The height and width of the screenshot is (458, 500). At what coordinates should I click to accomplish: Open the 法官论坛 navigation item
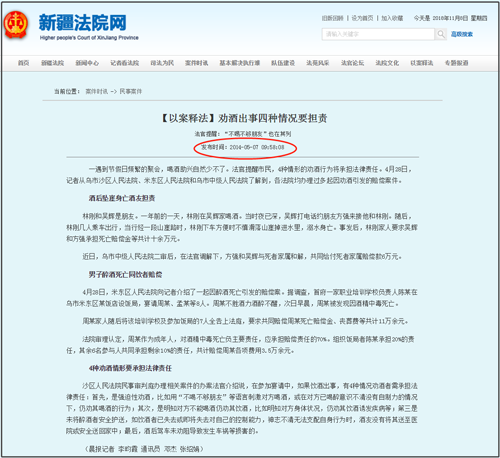352,63
